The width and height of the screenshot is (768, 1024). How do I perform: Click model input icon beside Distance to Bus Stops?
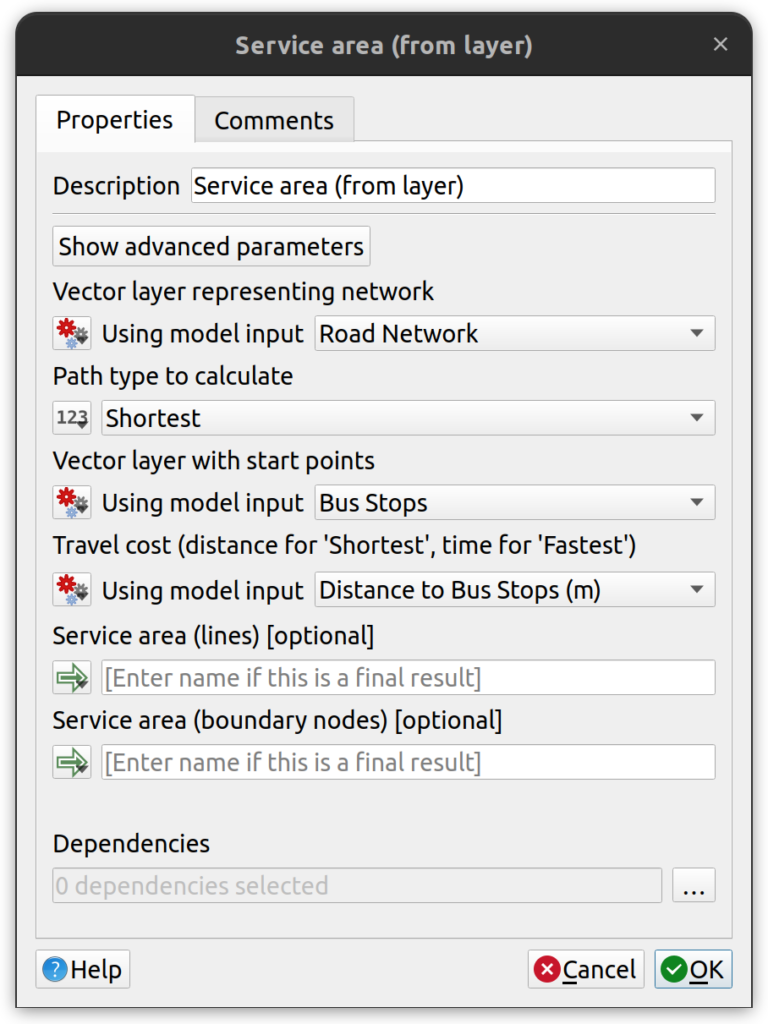[x=72, y=590]
